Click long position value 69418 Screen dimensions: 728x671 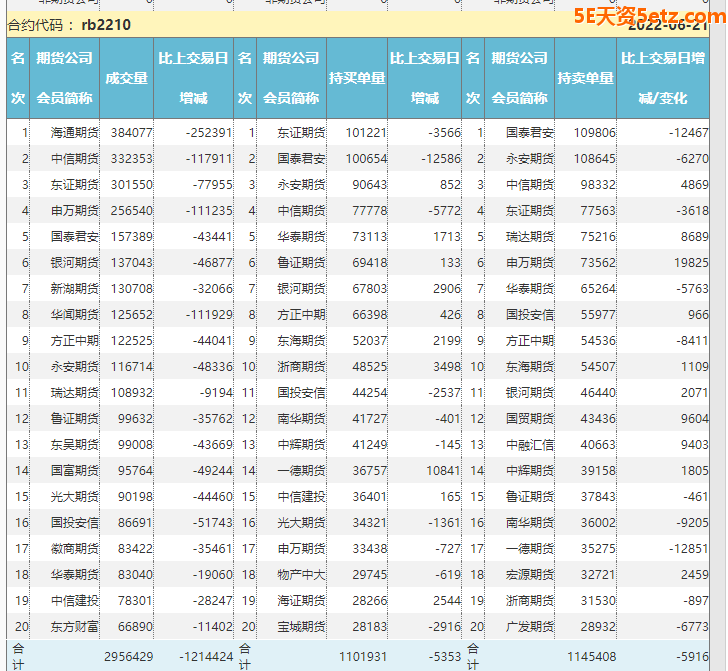coord(369,263)
